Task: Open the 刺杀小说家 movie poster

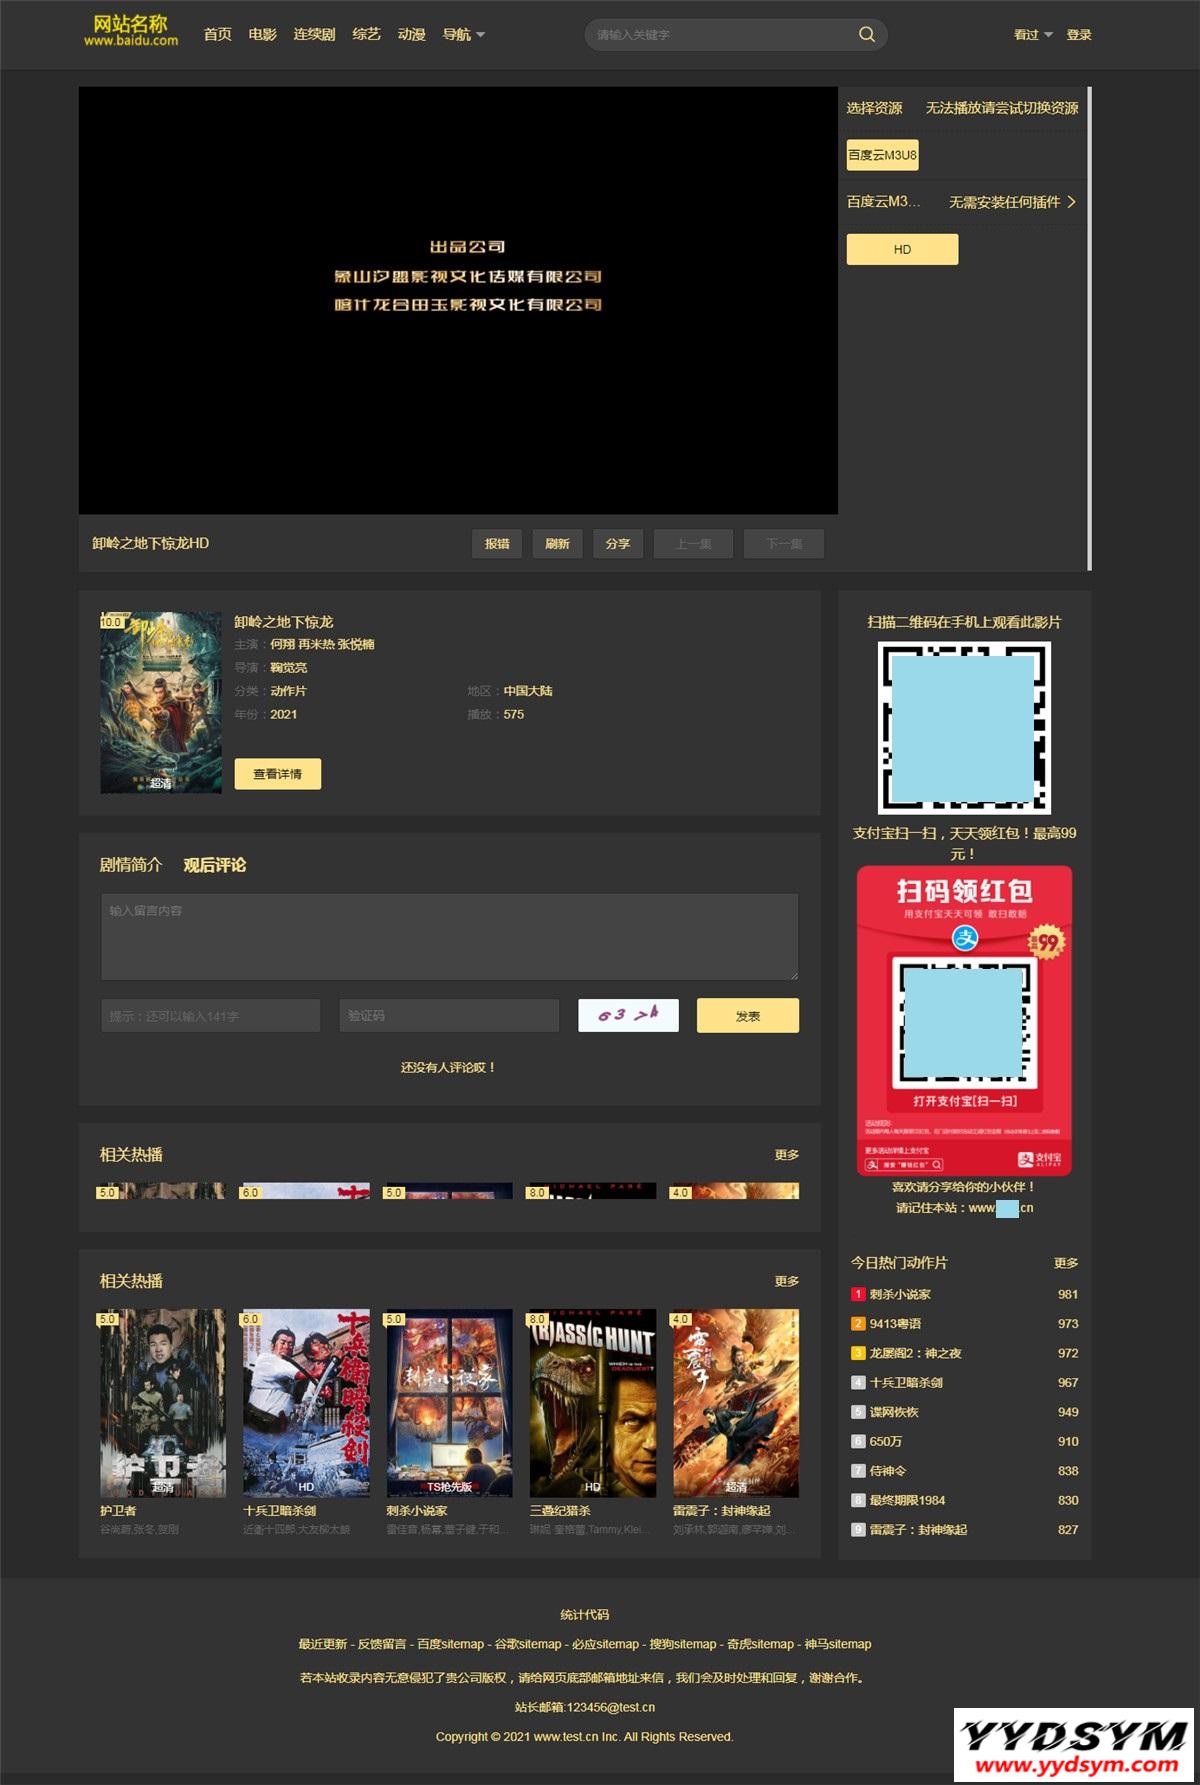Action: click(449, 1402)
